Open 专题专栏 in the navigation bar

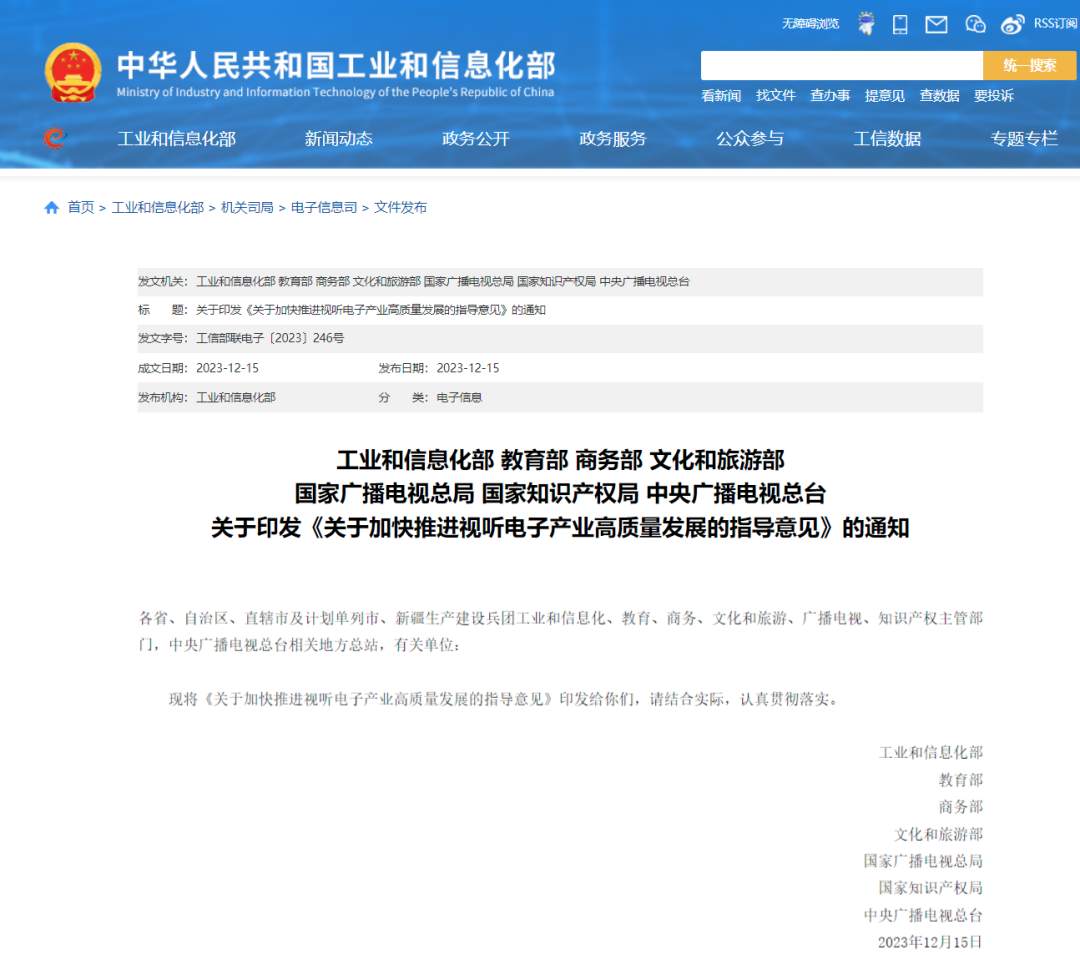click(x=1024, y=139)
